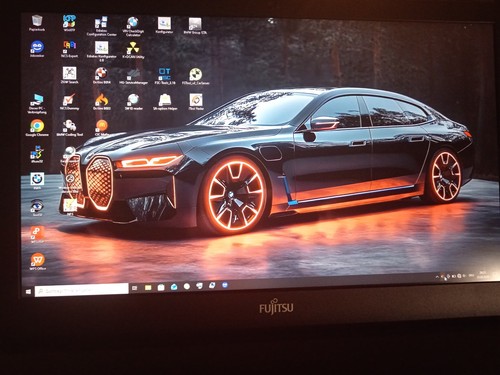Launch the WinKFP desktop shortcut

click(x=69, y=23)
